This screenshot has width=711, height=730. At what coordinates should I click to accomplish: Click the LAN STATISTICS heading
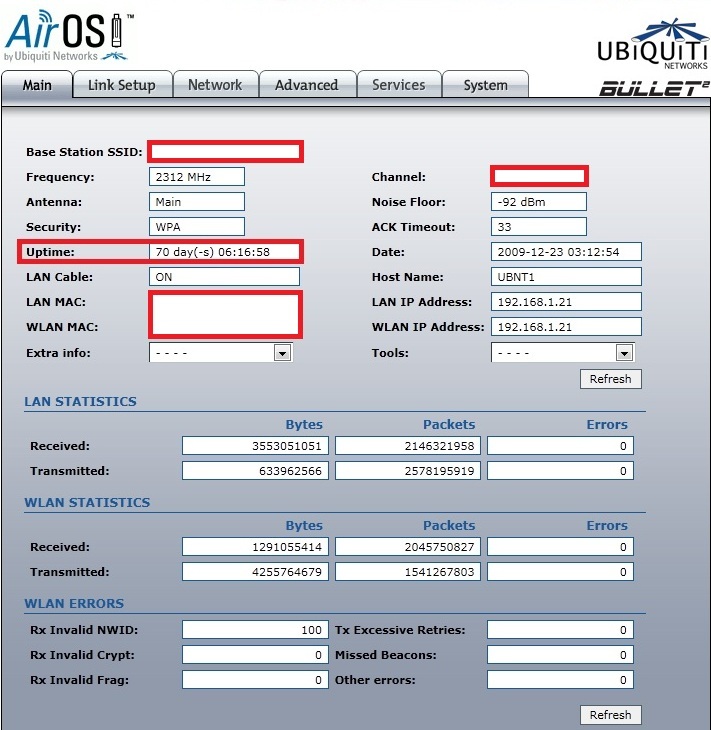point(81,401)
